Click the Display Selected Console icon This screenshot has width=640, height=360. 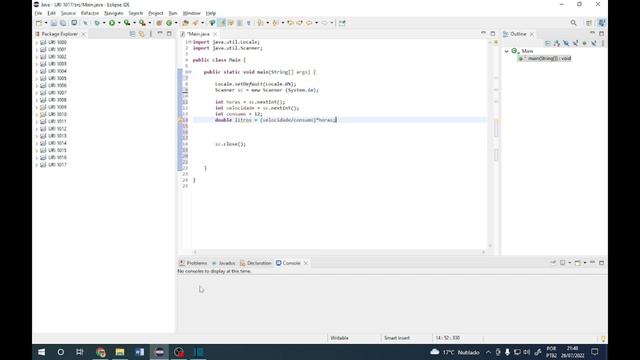pyautogui.click(x=562, y=263)
